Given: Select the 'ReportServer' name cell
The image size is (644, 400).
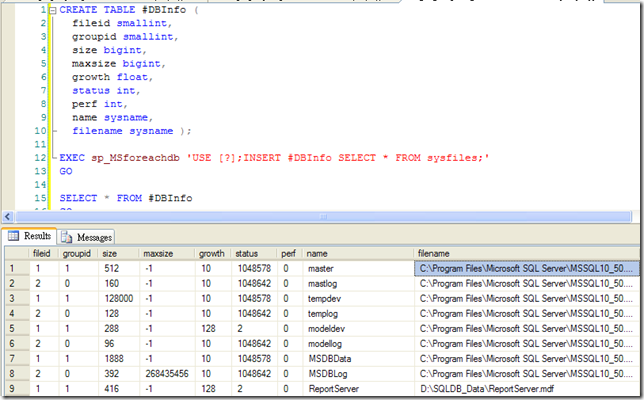Looking at the screenshot, I should click(359, 389).
